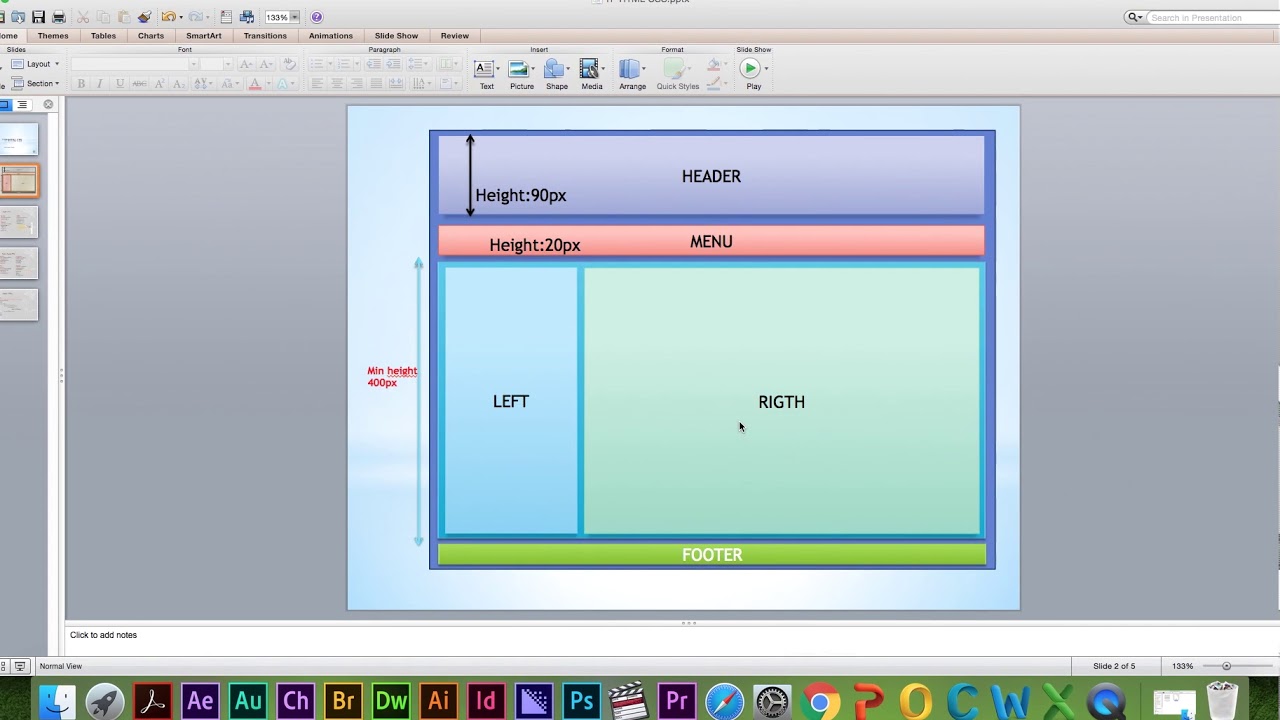Open the Charts ribbon tab
Screen dimensions: 1280x720
click(x=151, y=36)
